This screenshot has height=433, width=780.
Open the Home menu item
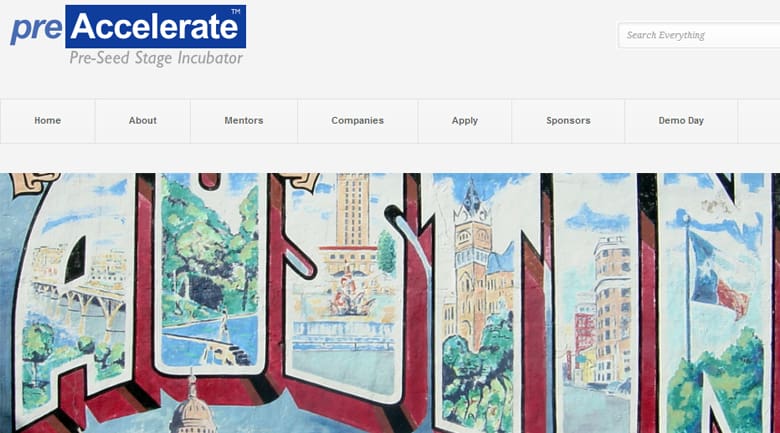coord(48,121)
